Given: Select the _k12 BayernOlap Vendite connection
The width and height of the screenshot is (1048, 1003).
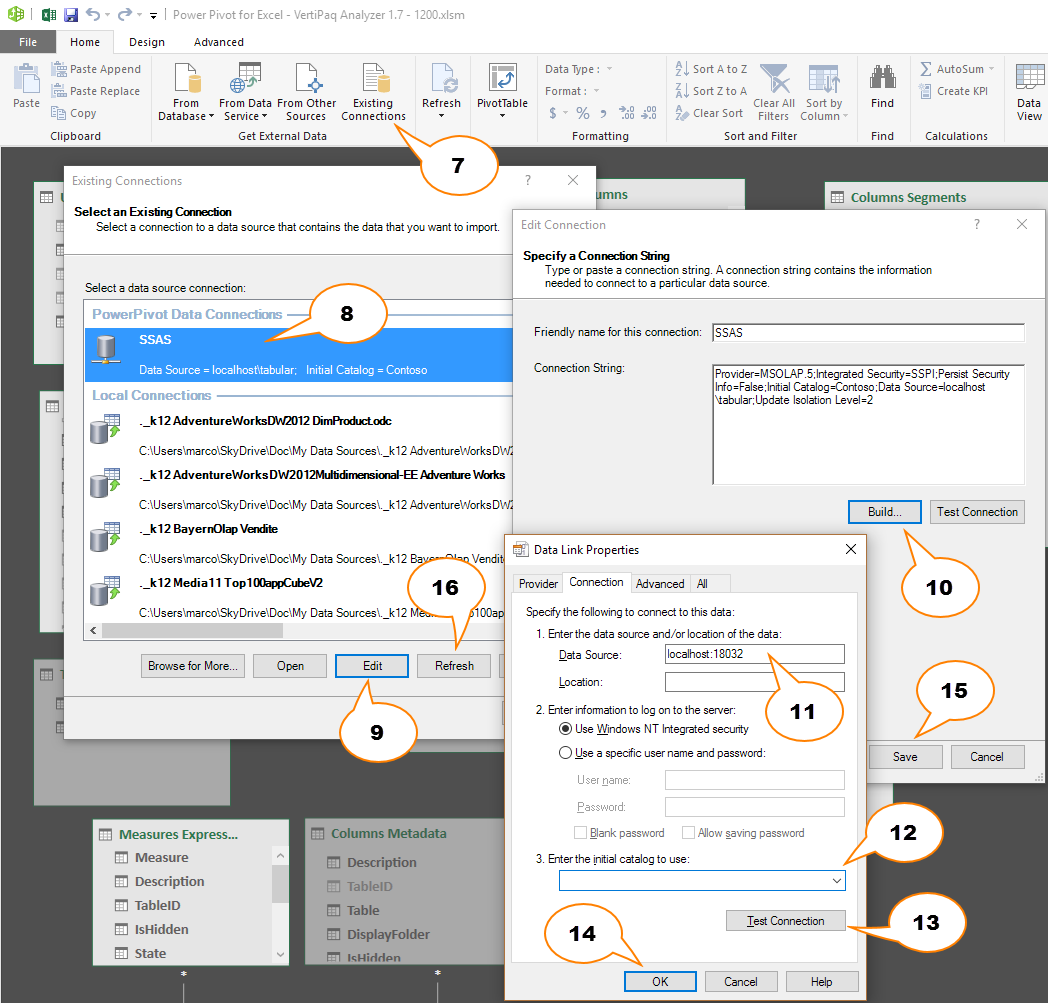Looking at the screenshot, I should pos(299,543).
